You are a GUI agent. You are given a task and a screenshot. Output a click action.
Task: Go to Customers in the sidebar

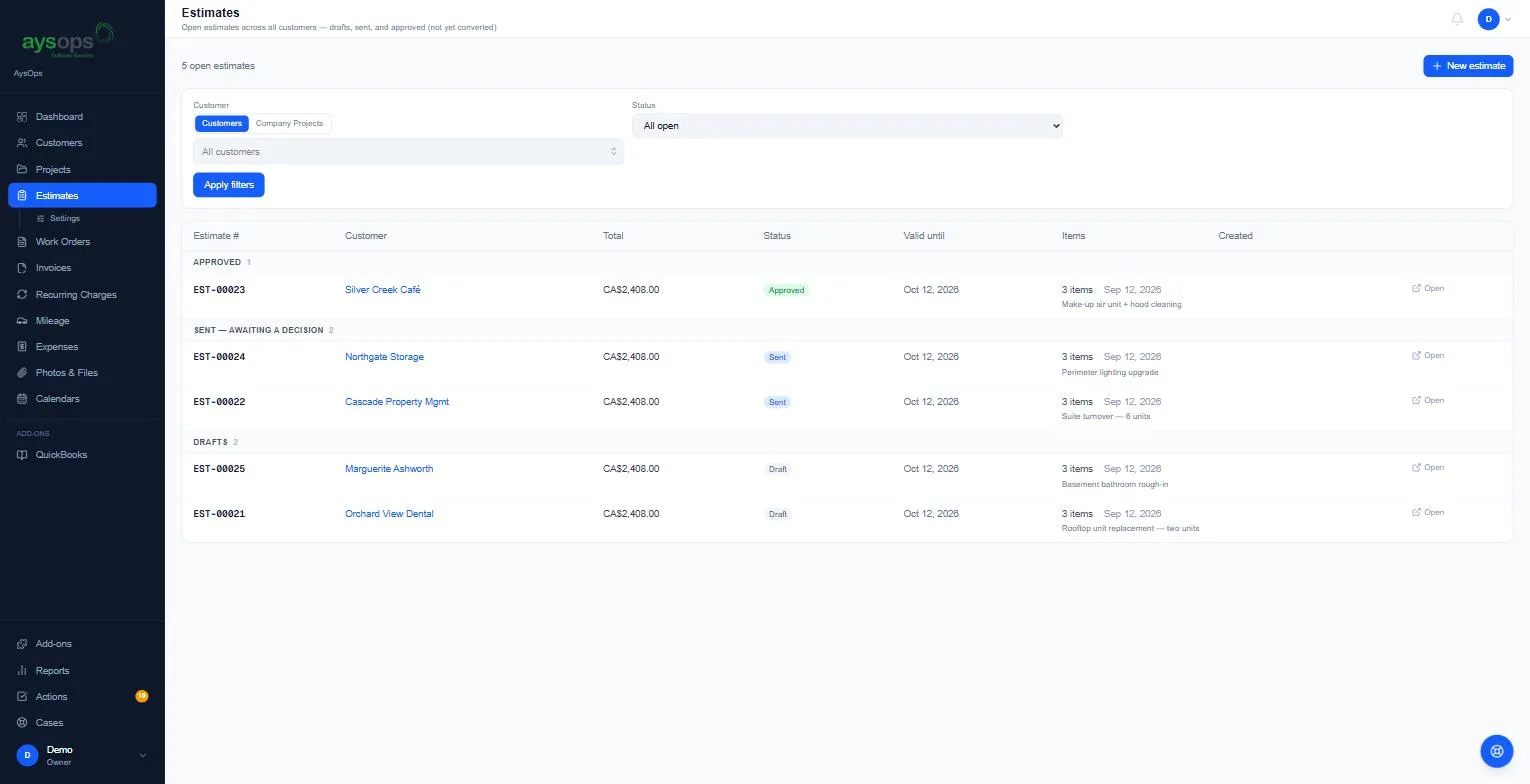tap(82, 143)
